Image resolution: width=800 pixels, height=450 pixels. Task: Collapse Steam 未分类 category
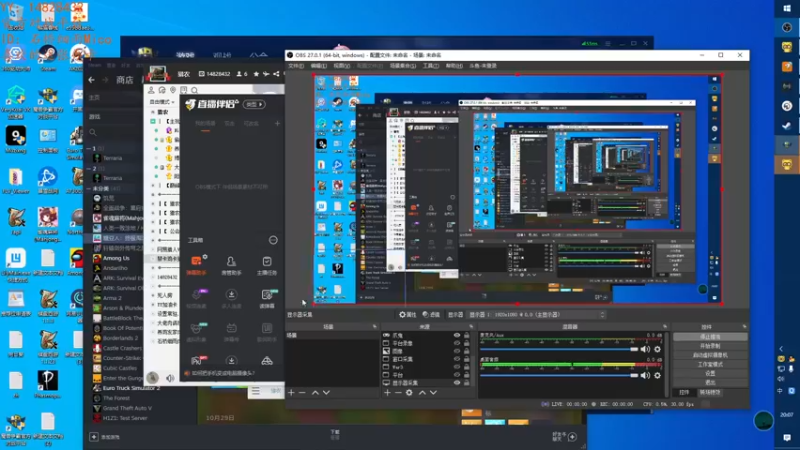[x=89, y=188]
